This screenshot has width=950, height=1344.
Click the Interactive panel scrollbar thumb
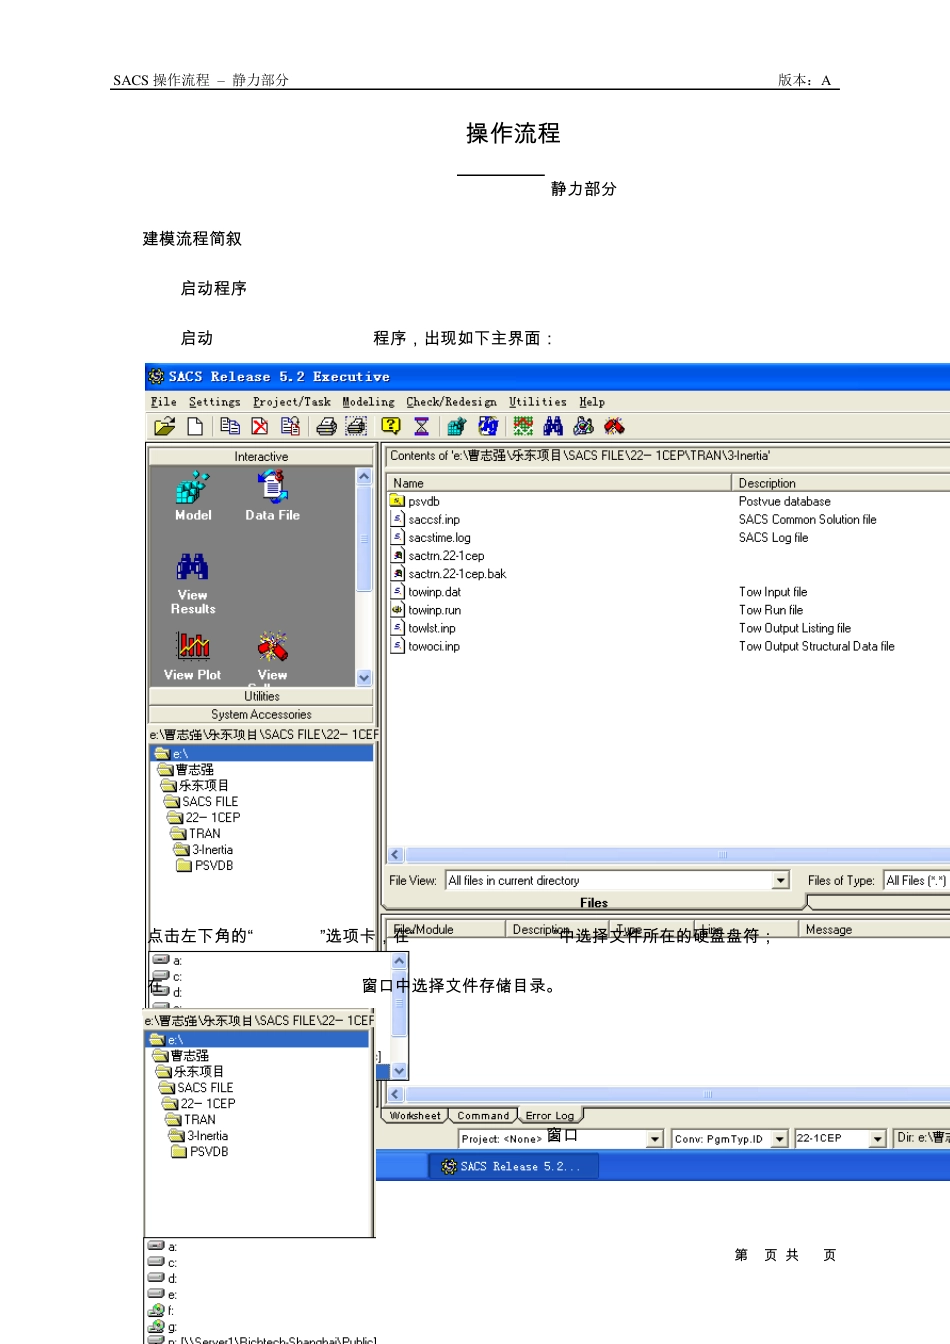tap(364, 538)
